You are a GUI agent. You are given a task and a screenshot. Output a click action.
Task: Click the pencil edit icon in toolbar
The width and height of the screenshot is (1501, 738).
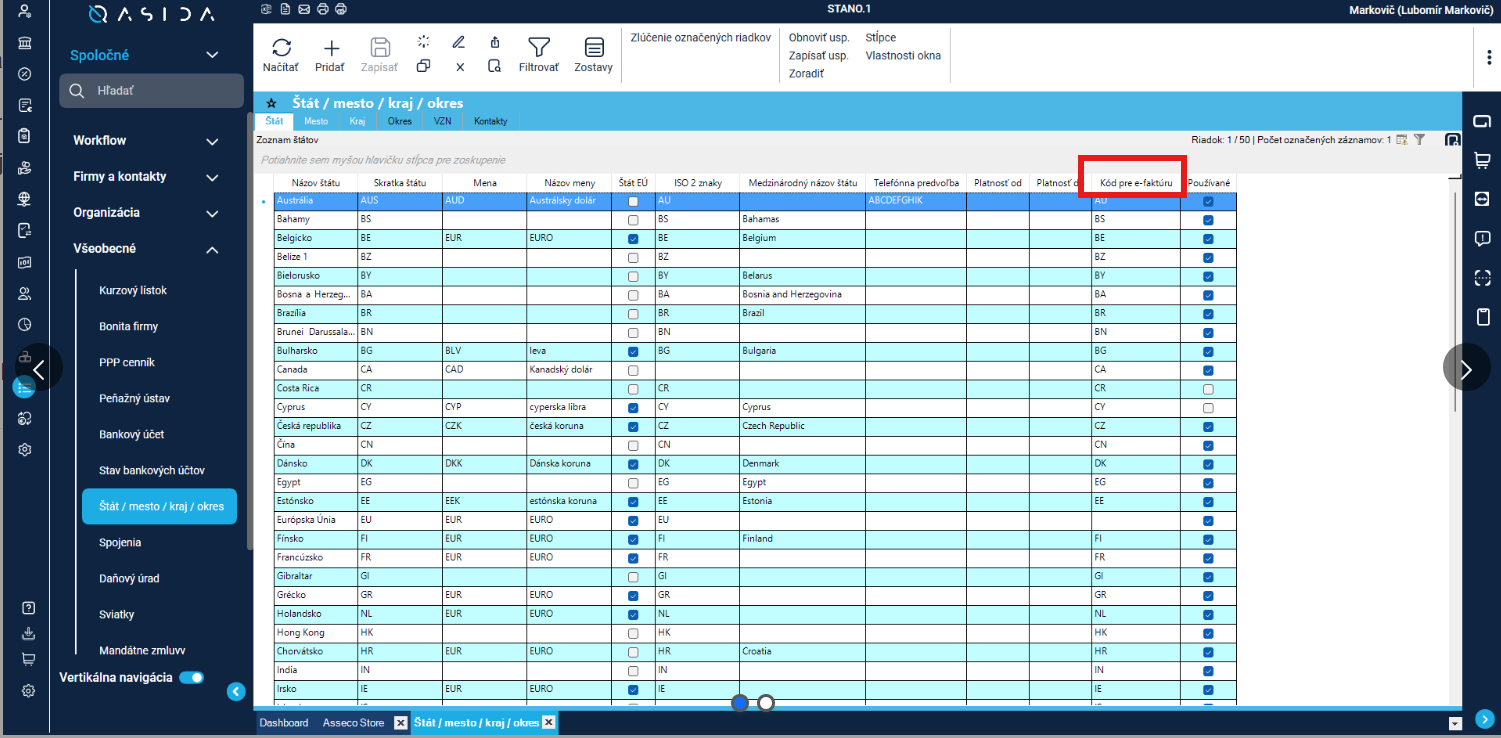[459, 42]
